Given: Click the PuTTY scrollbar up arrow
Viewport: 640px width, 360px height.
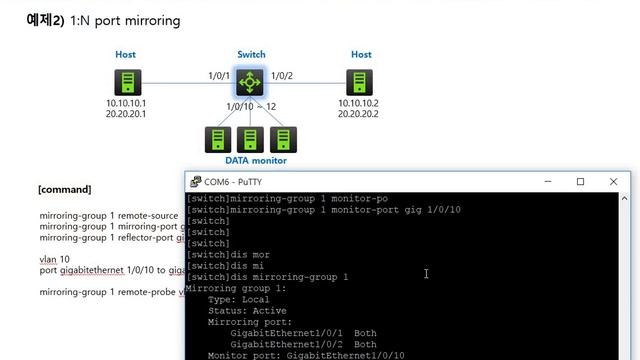Looking at the screenshot, I should [x=624, y=198].
